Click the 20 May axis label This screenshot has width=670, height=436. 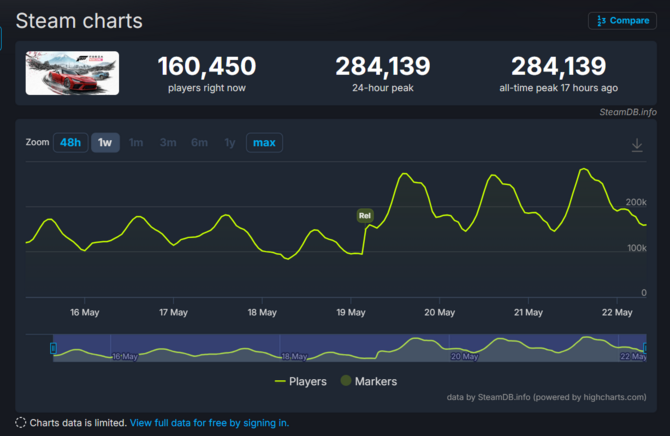440,312
